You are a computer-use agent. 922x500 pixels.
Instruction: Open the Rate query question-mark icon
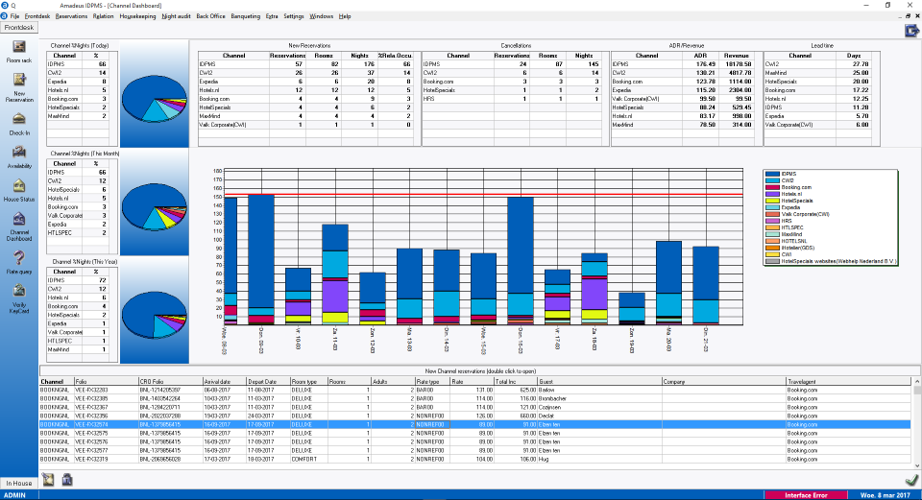[x=19, y=258]
